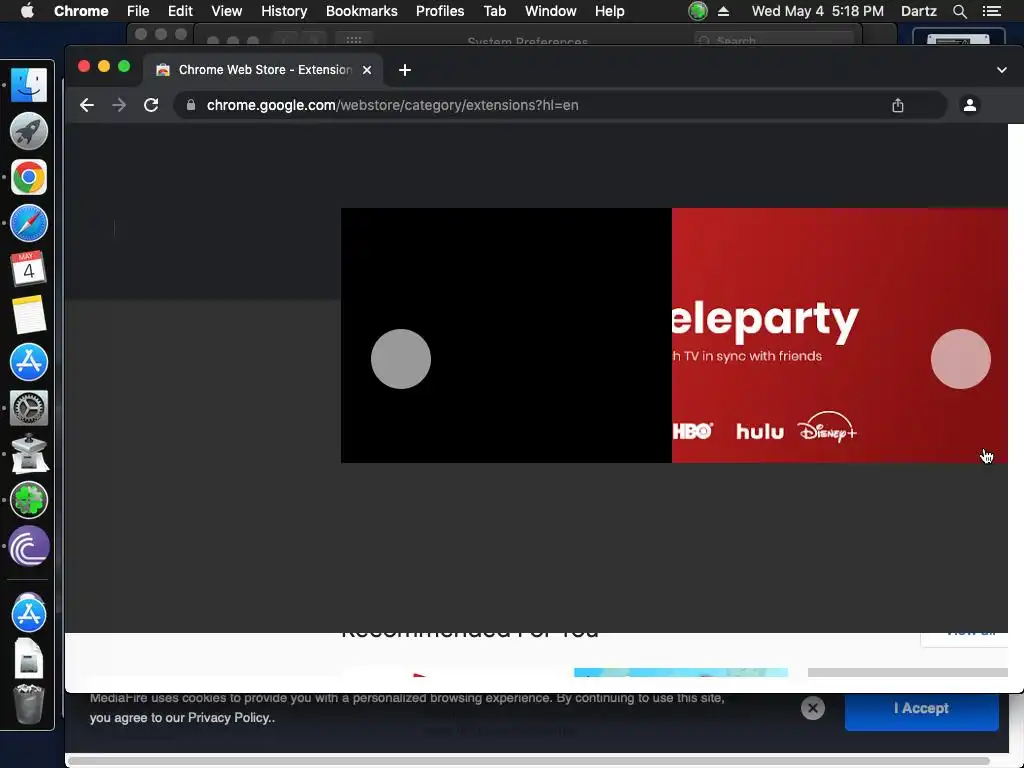Open Calendar icon showing May 4
The image size is (1024, 768).
[x=29, y=269]
